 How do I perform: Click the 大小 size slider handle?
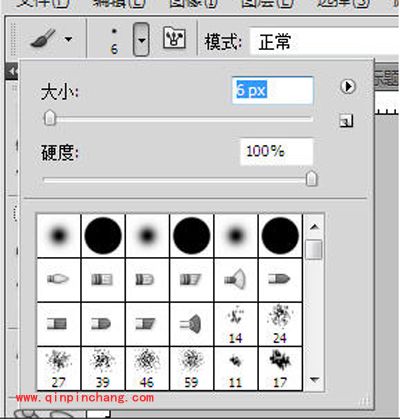pos(50,117)
